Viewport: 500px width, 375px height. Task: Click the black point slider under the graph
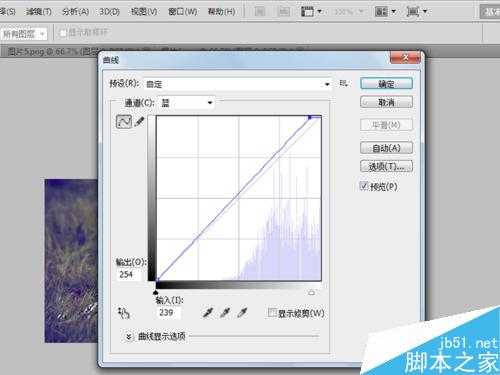point(156,292)
